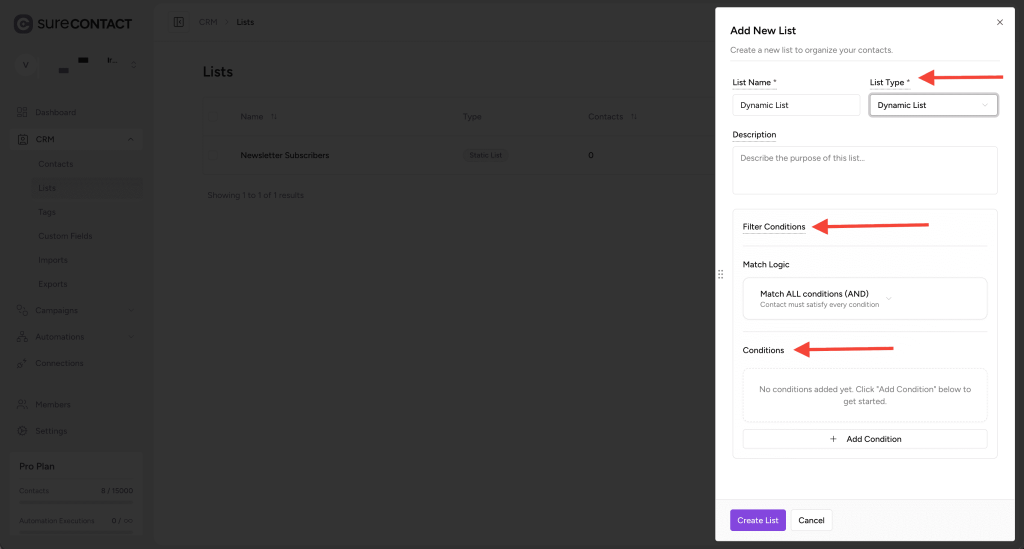Close the Add New List panel
The width and height of the screenshot is (1024, 549).
point(1000,22)
